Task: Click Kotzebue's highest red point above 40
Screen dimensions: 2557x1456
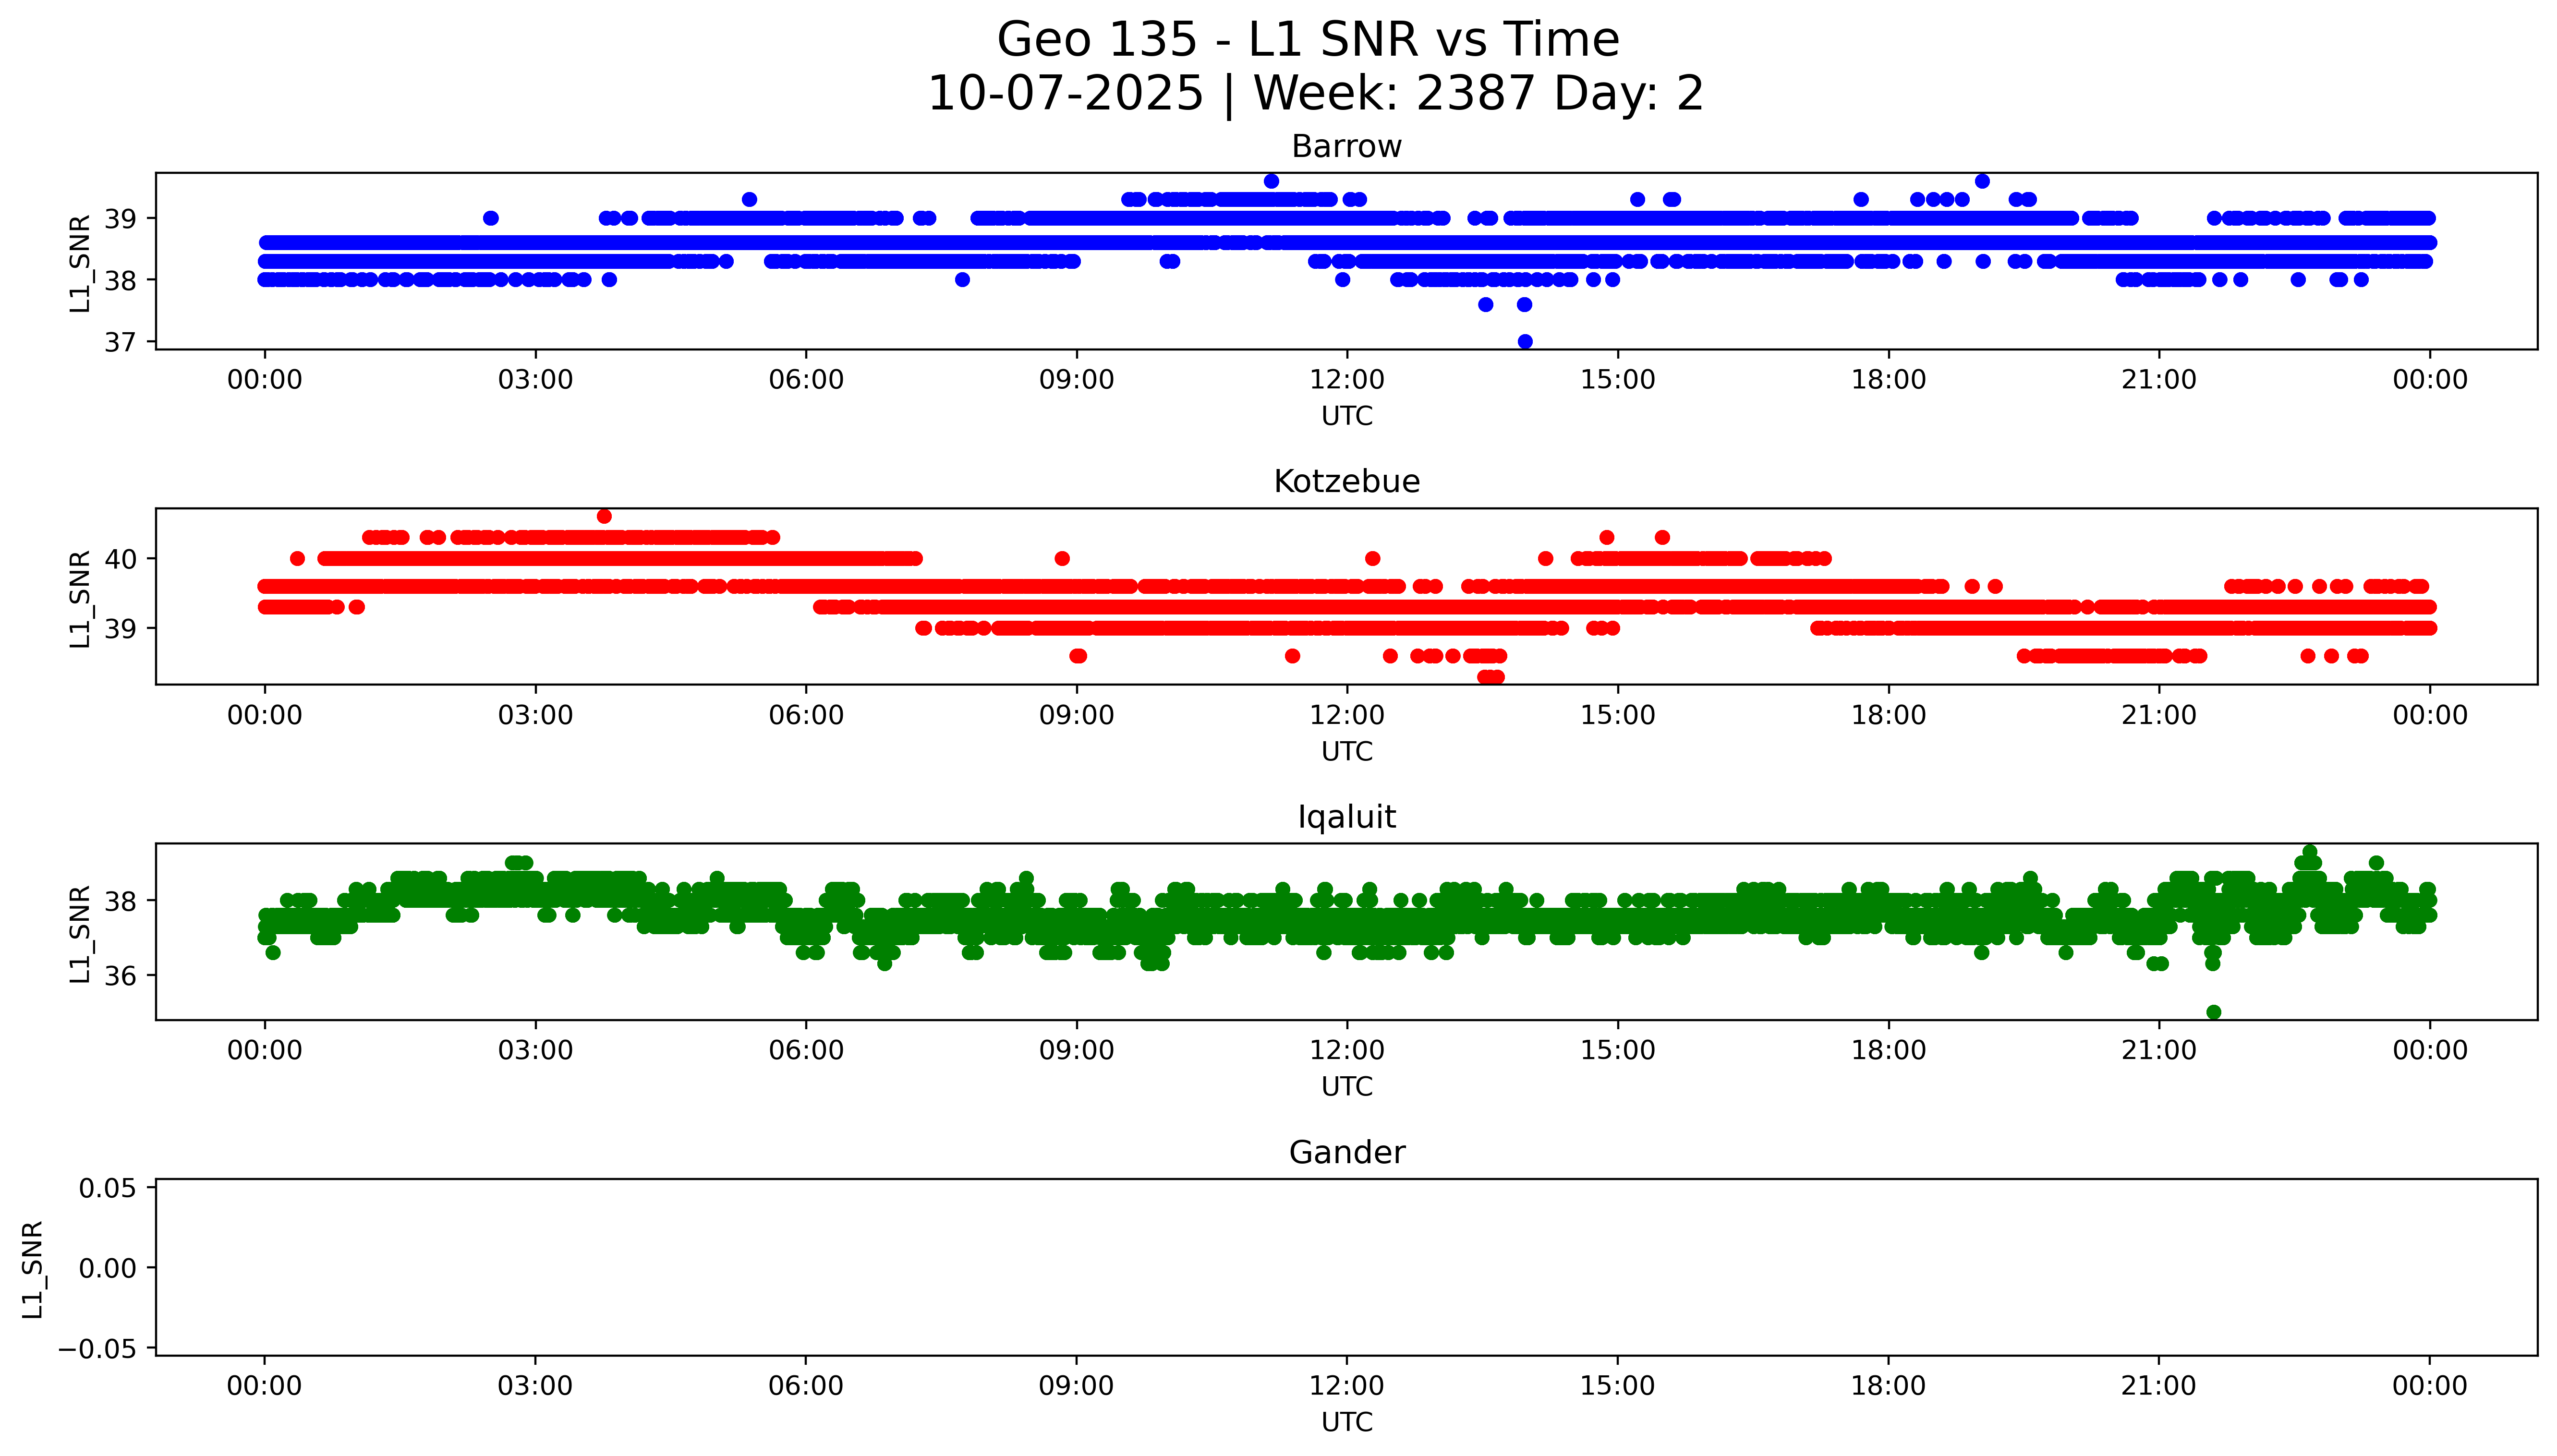Action: [x=604, y=516]
